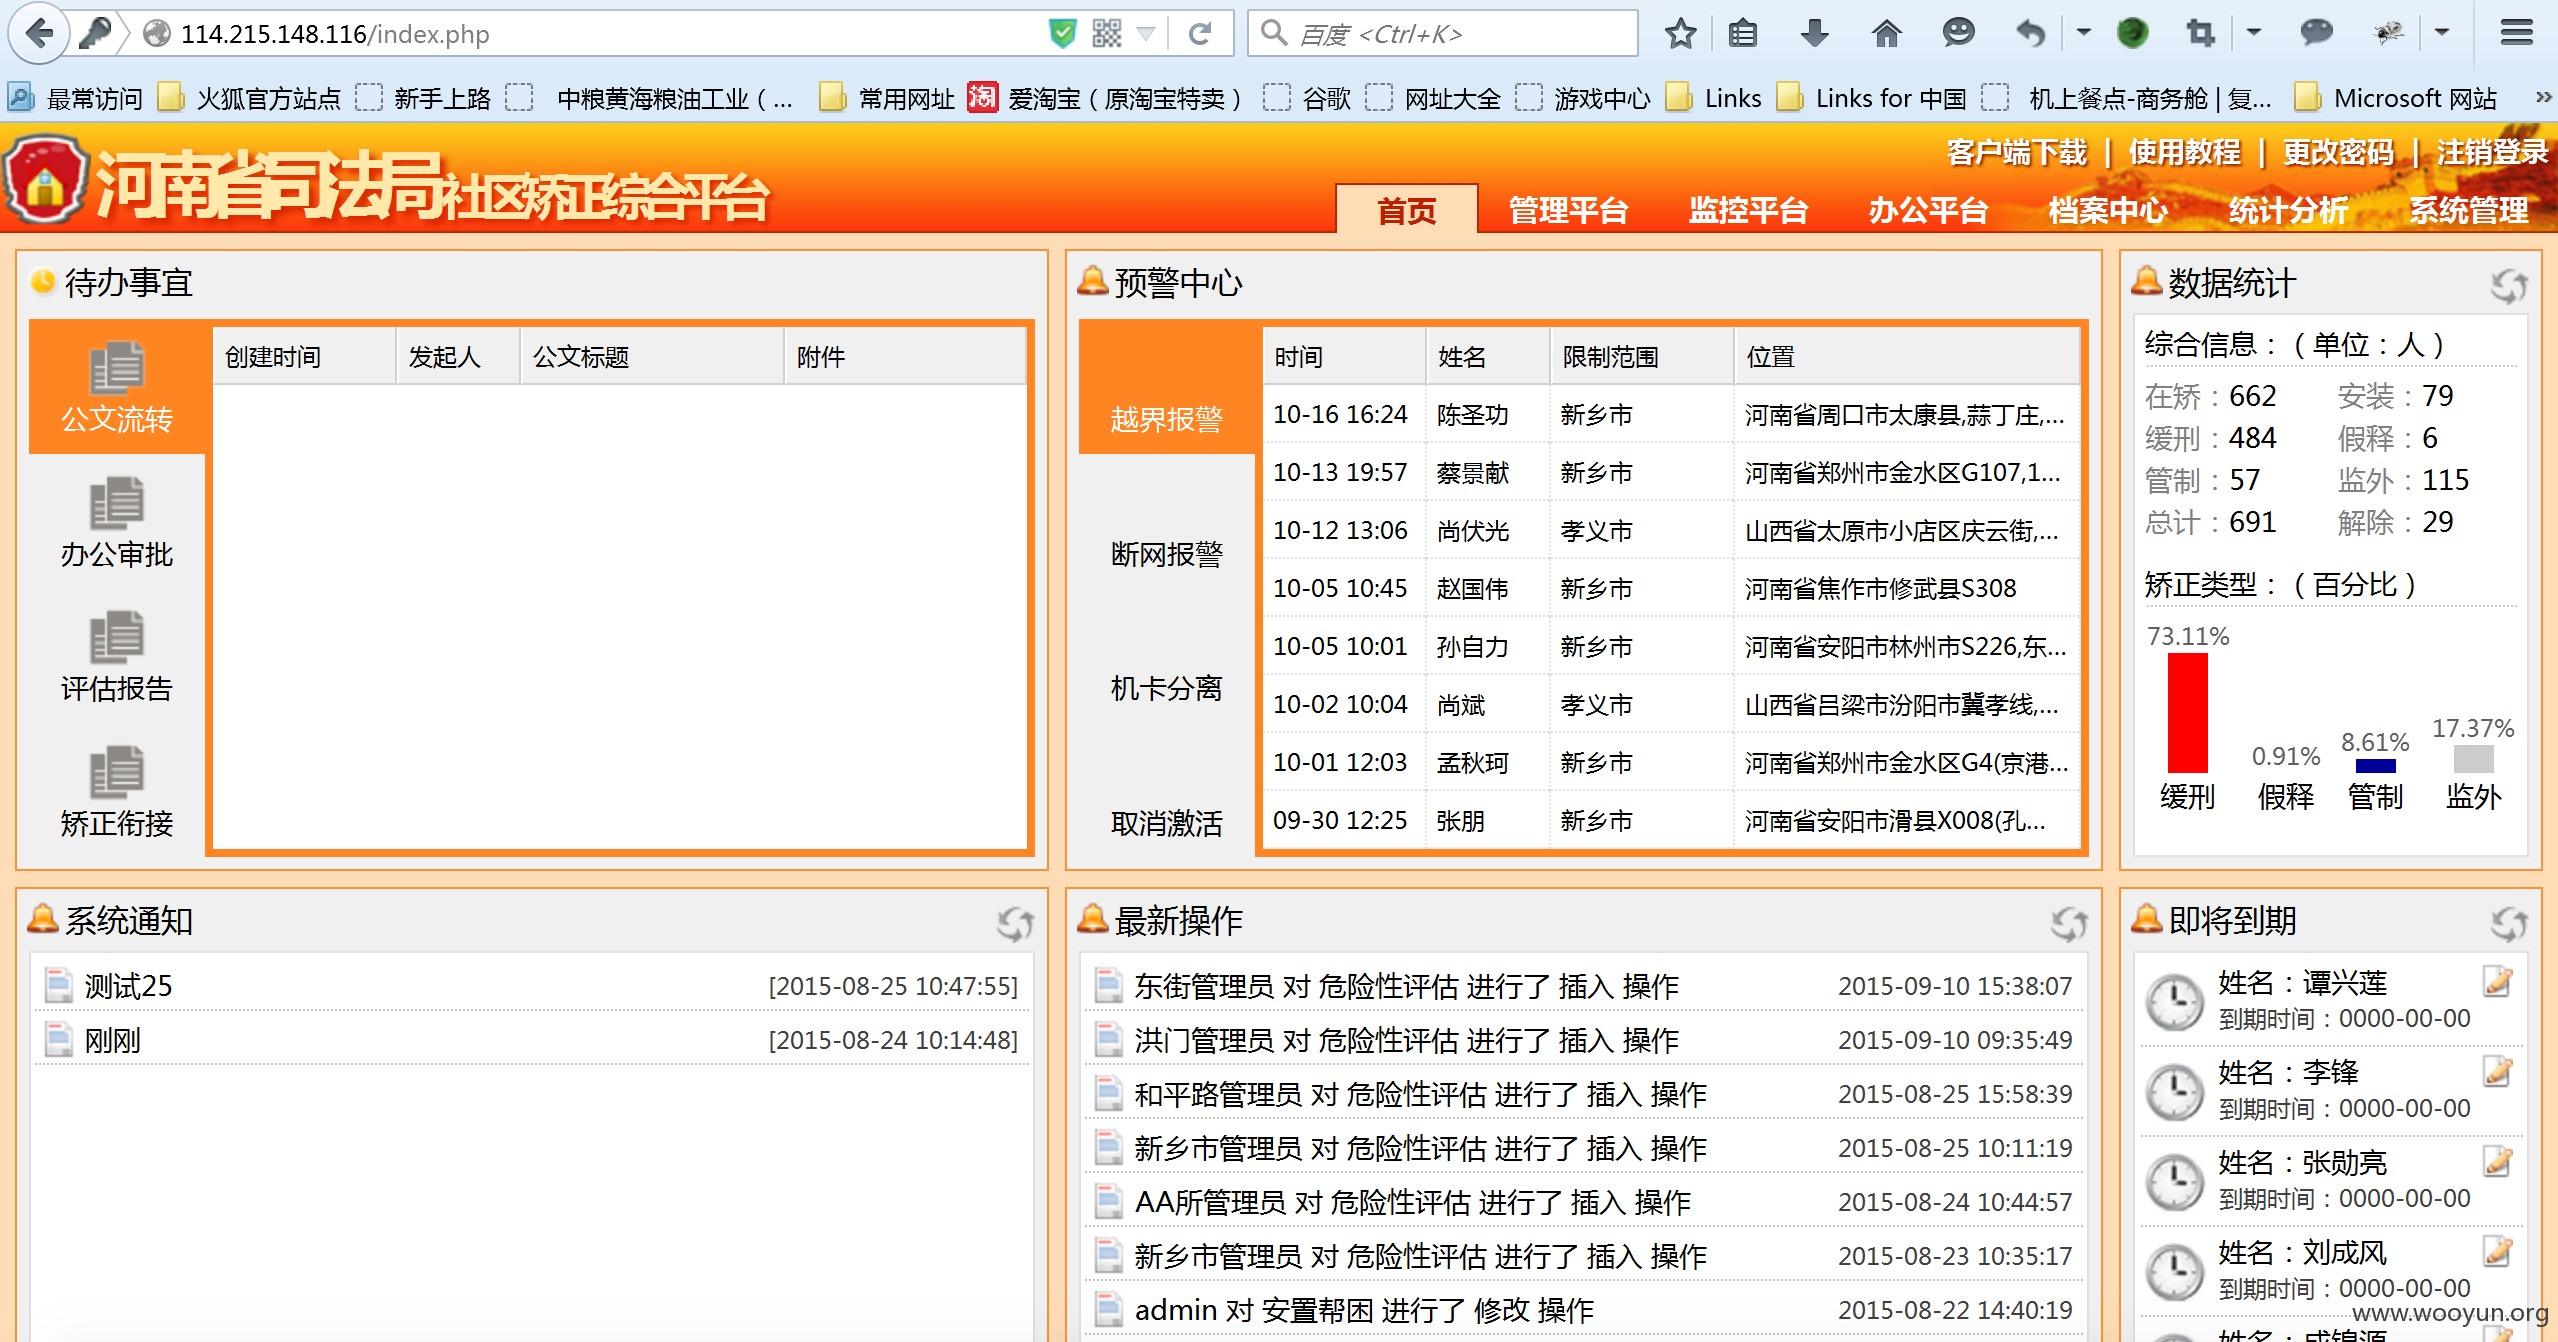2558x1342 pixels.
Task: Select 办公审批 in the 待办事宜 sidebar
Action: pyautogui.click(x=117, y=523)
